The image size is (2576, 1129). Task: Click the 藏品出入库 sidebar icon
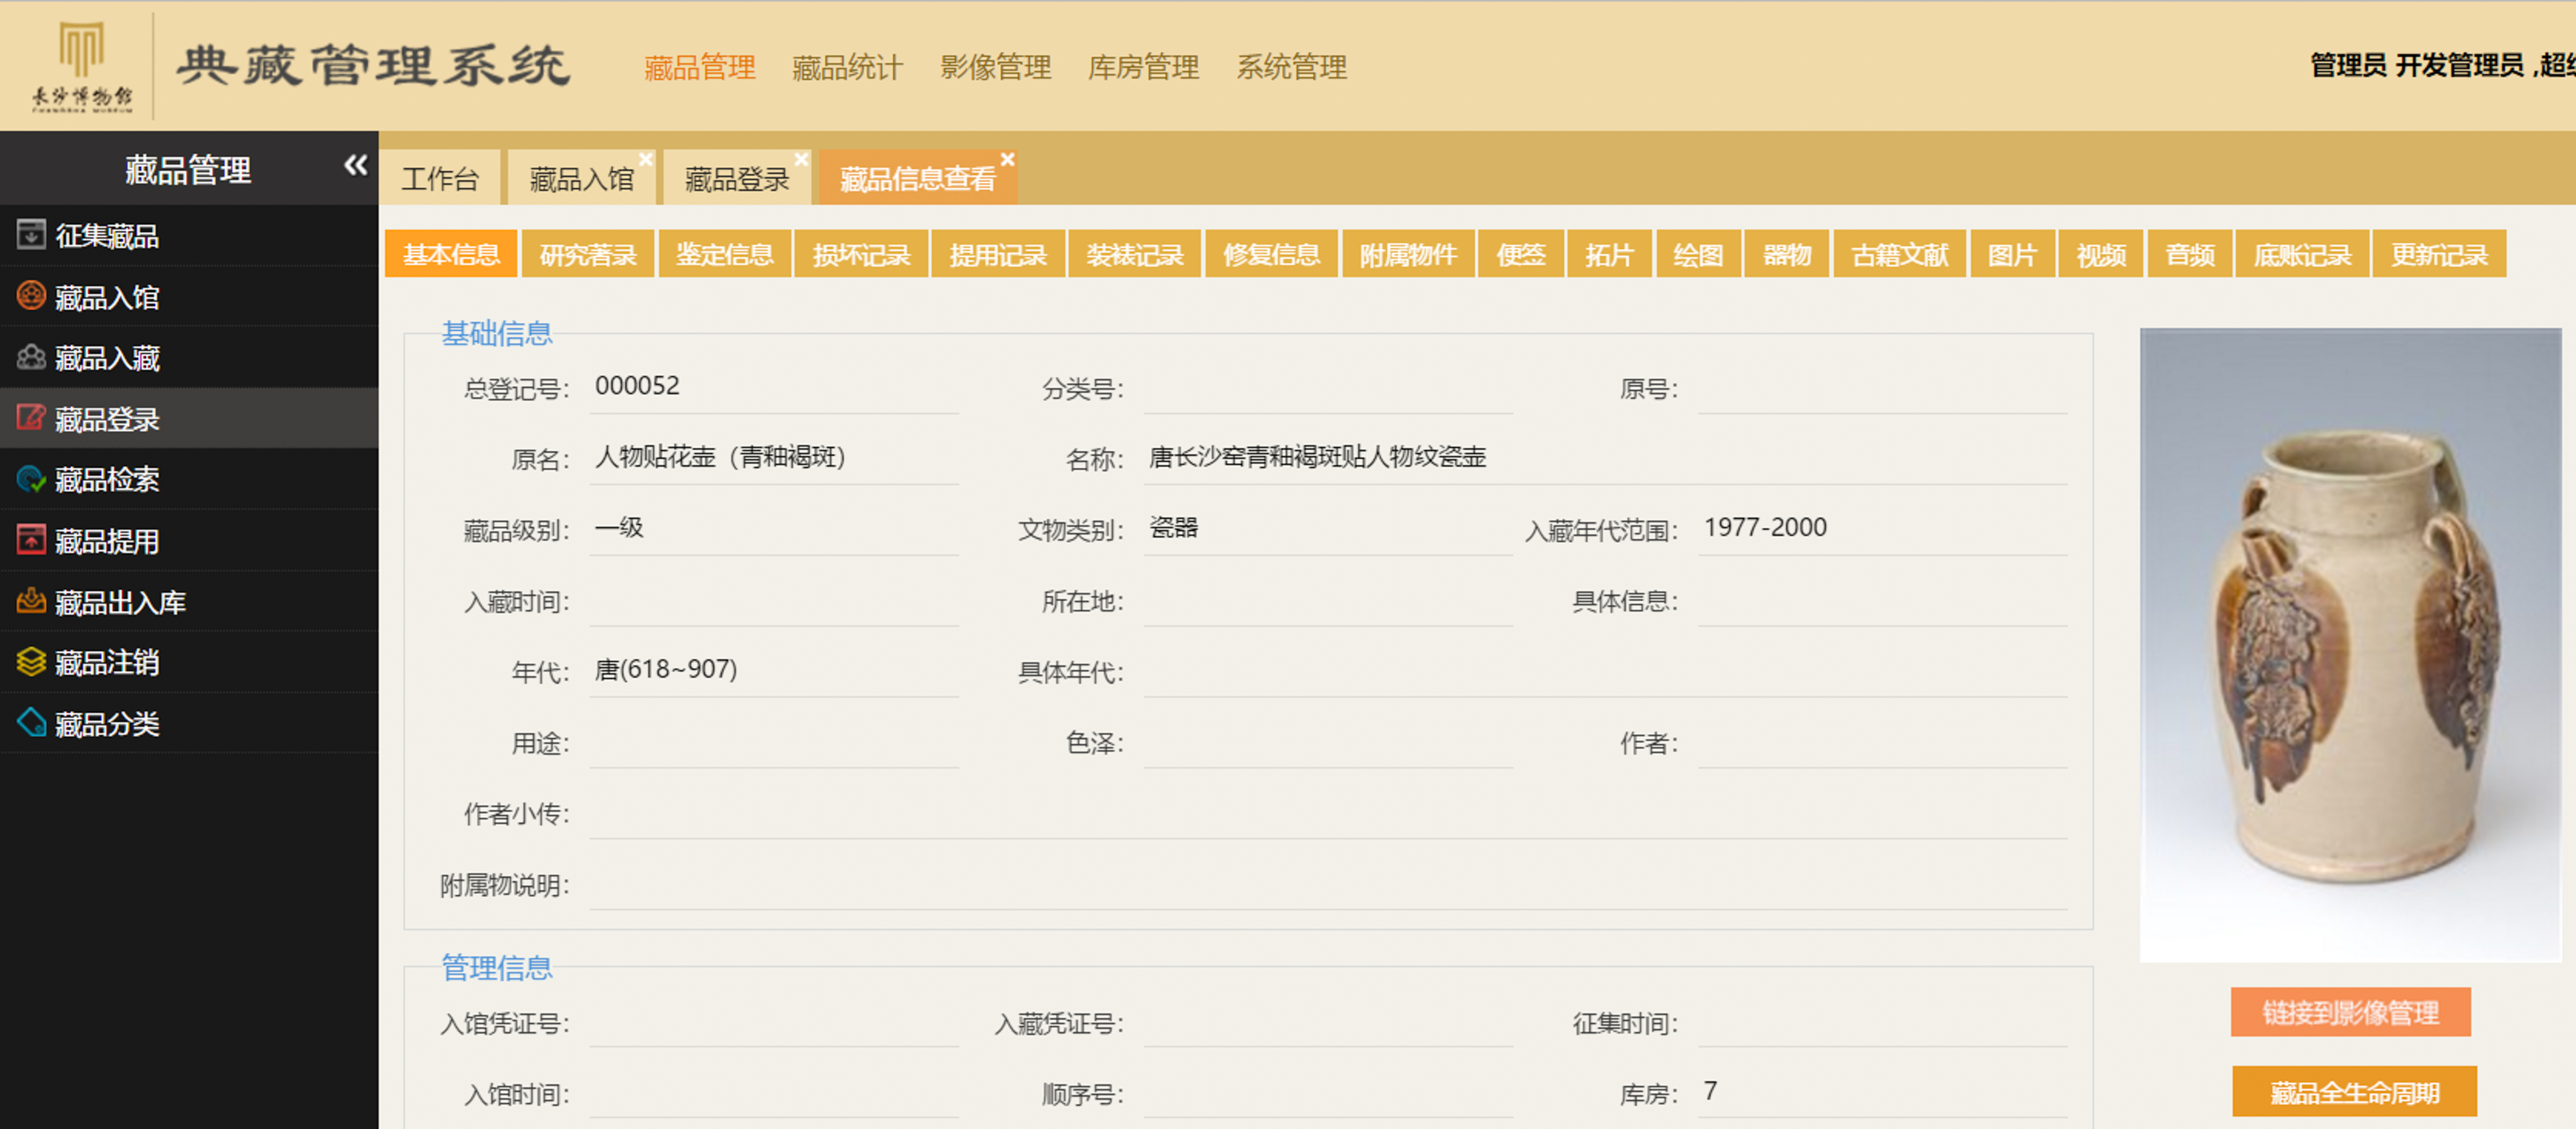(x=31, y=601)
